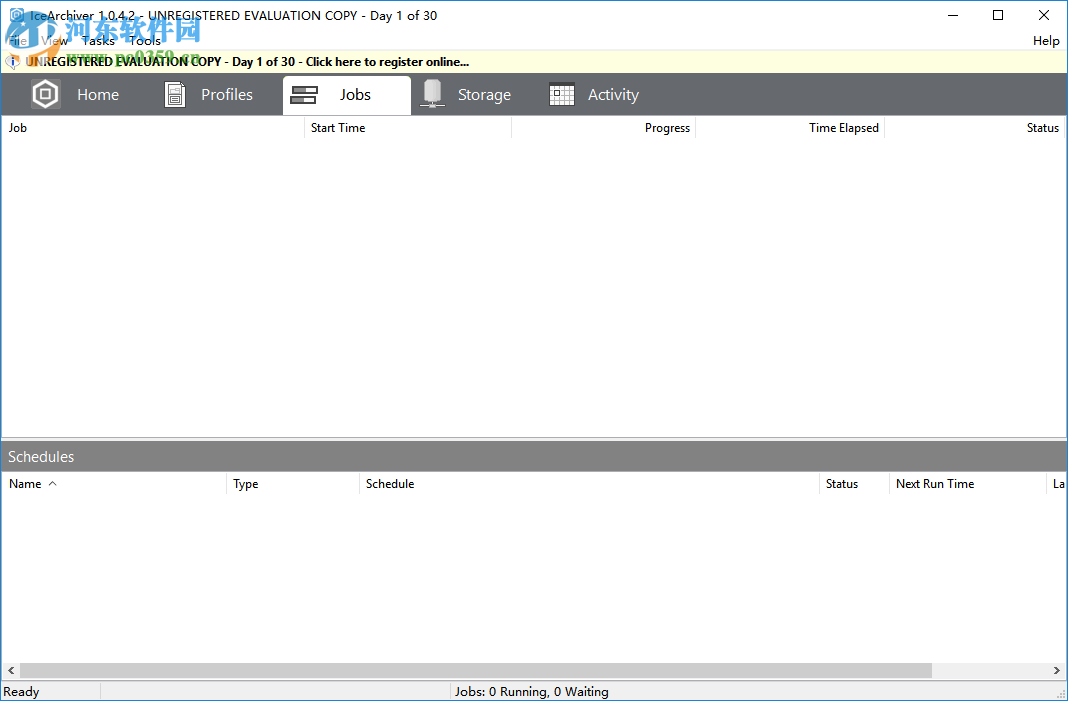The width and height of the screenshot is (1068, 701).
Task: Maximize the IceArchiver window
Action: [998, 15]
